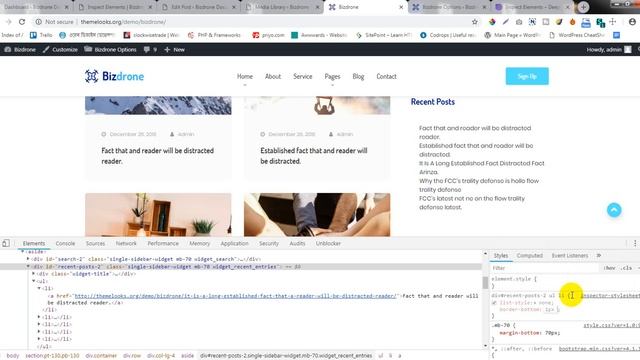Show more Styles pane tabs with chevron
The image size is (640, 360).
coord(599,256)
